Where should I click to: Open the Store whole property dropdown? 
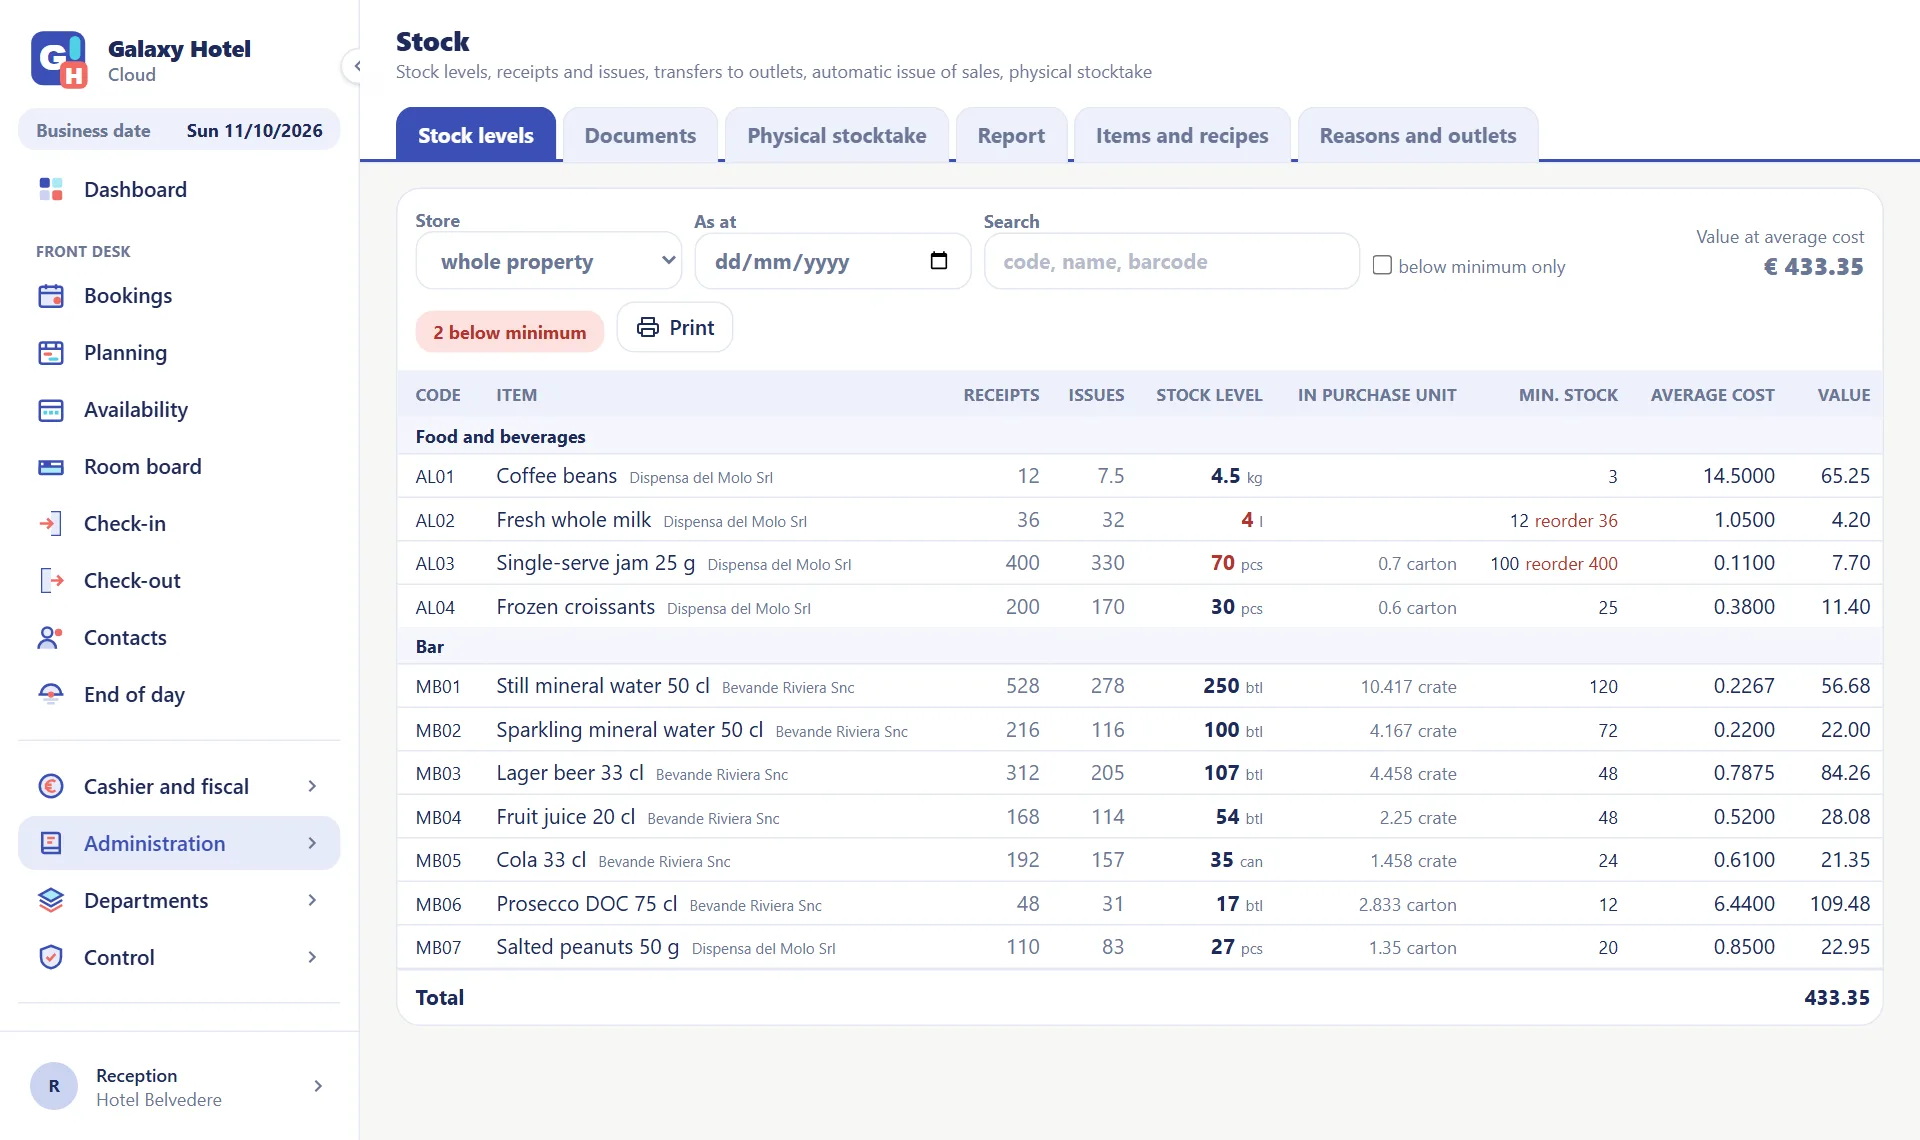point(549,261)
